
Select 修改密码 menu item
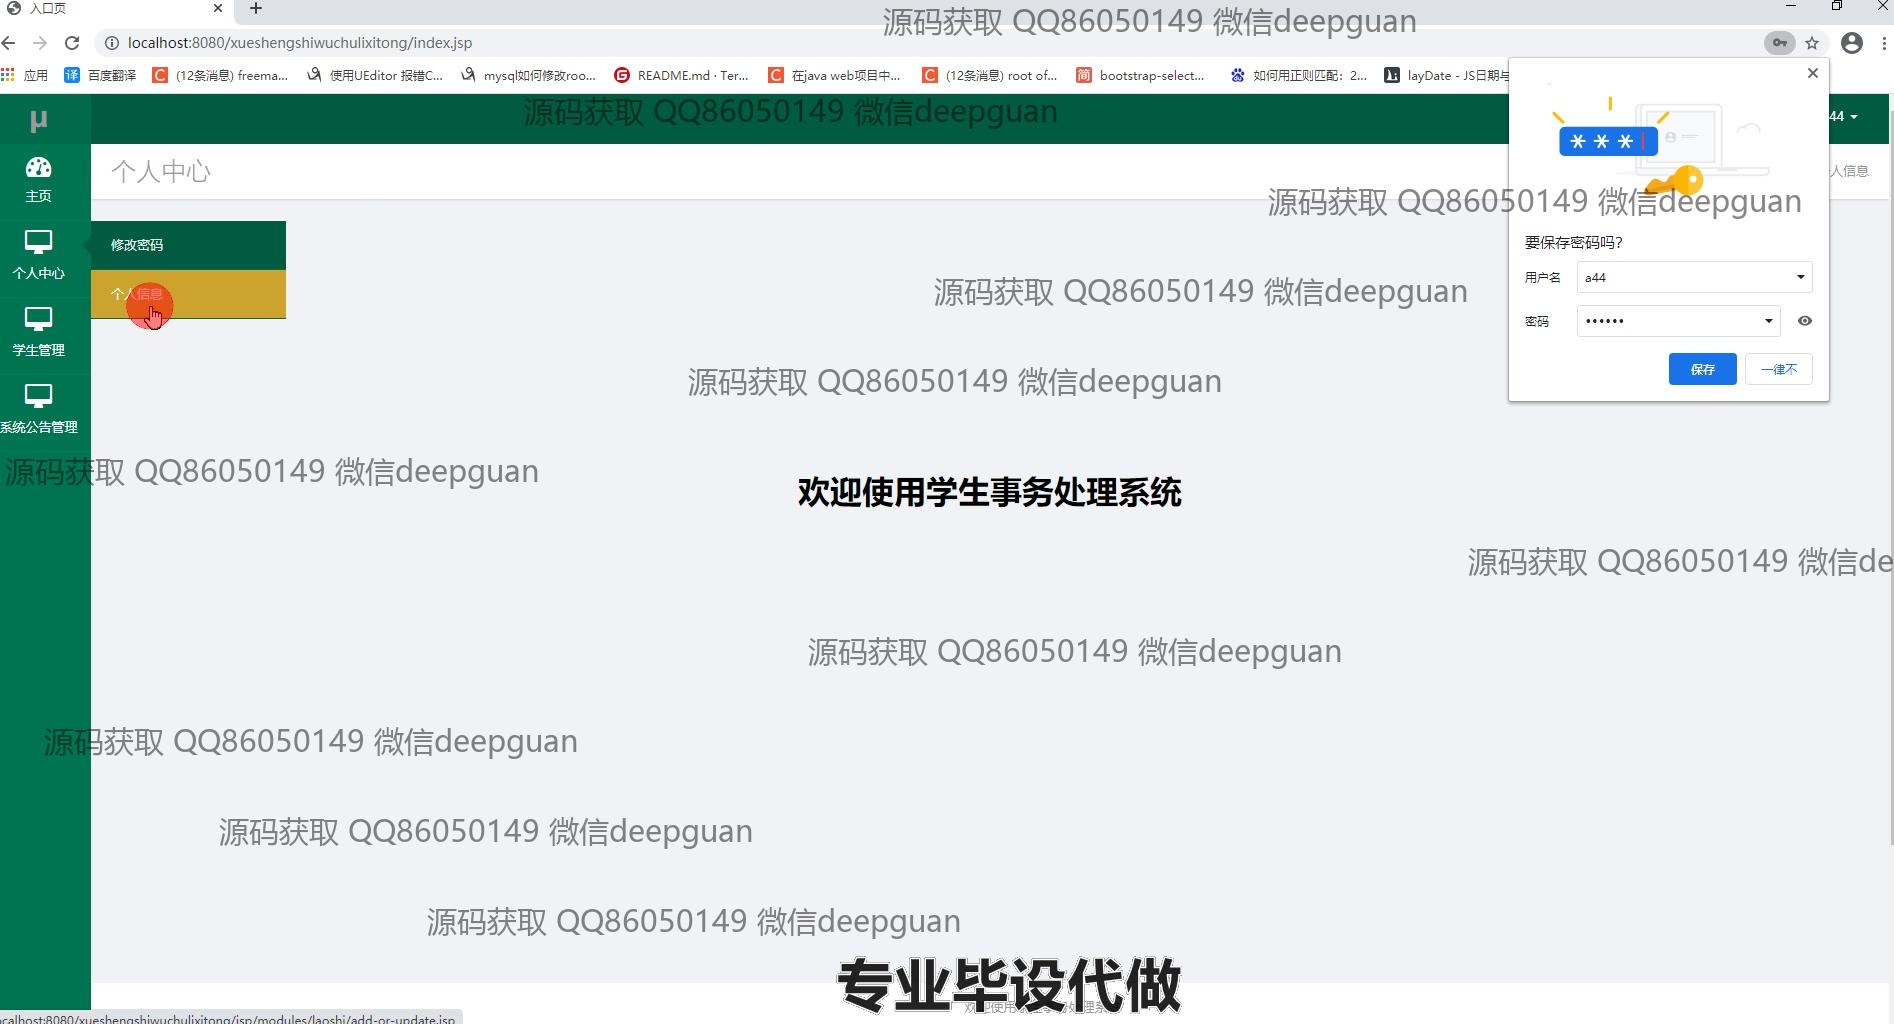click(x=137, y=245)
